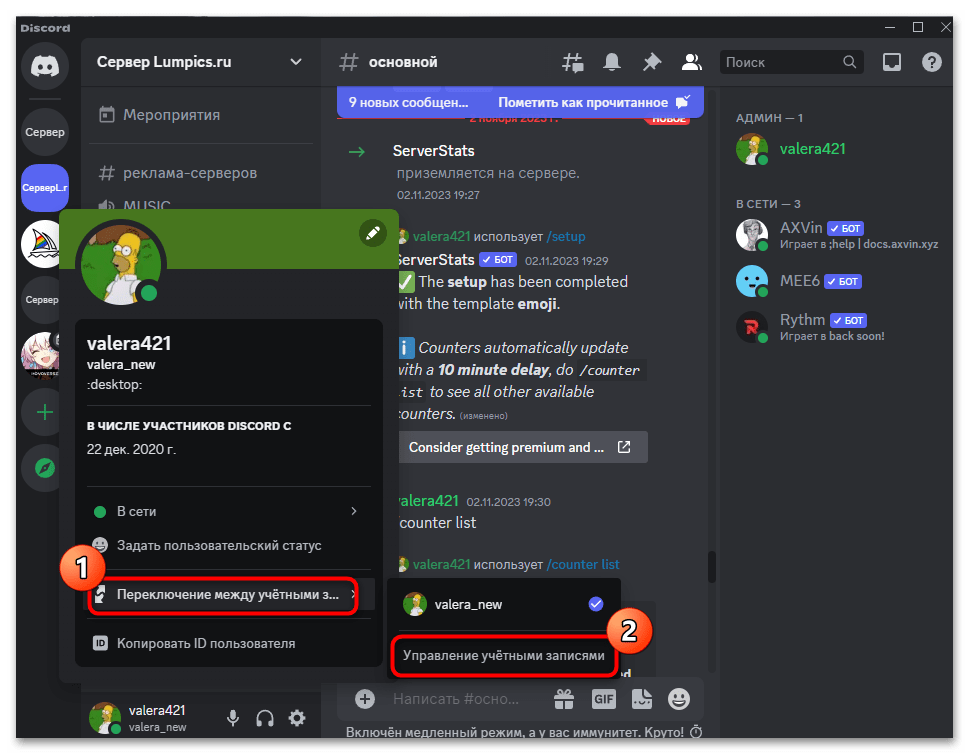
Task: Edit profile banner with the pencil icon
Action: [372, 233]
